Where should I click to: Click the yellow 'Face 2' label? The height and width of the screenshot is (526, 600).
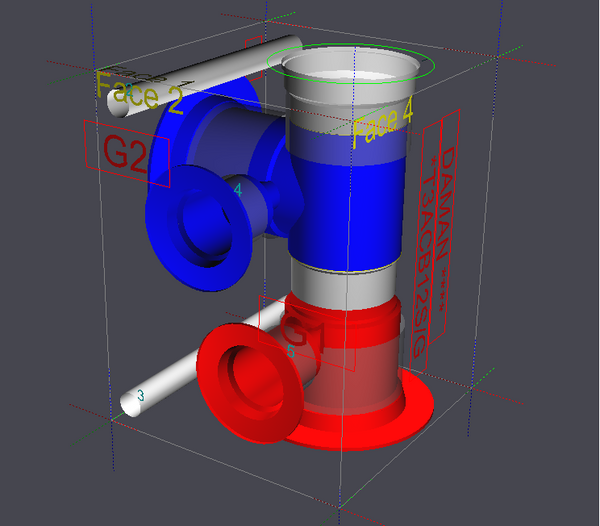click(x=139, y=92)
